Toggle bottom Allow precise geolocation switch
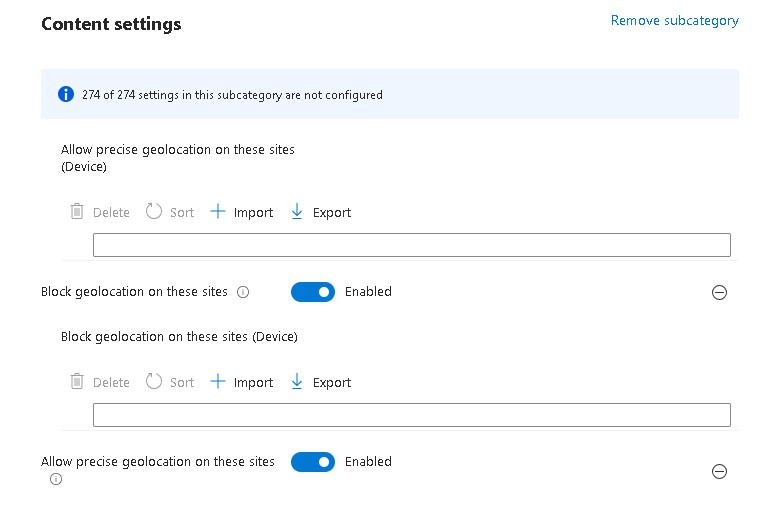 313,462
